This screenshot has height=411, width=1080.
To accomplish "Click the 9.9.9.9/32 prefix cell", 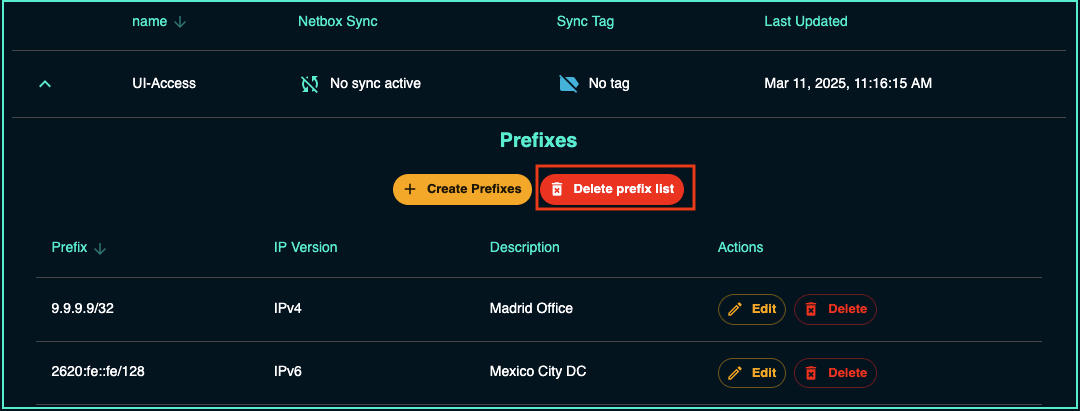I will pyautogui.click(x=82, y=309).
